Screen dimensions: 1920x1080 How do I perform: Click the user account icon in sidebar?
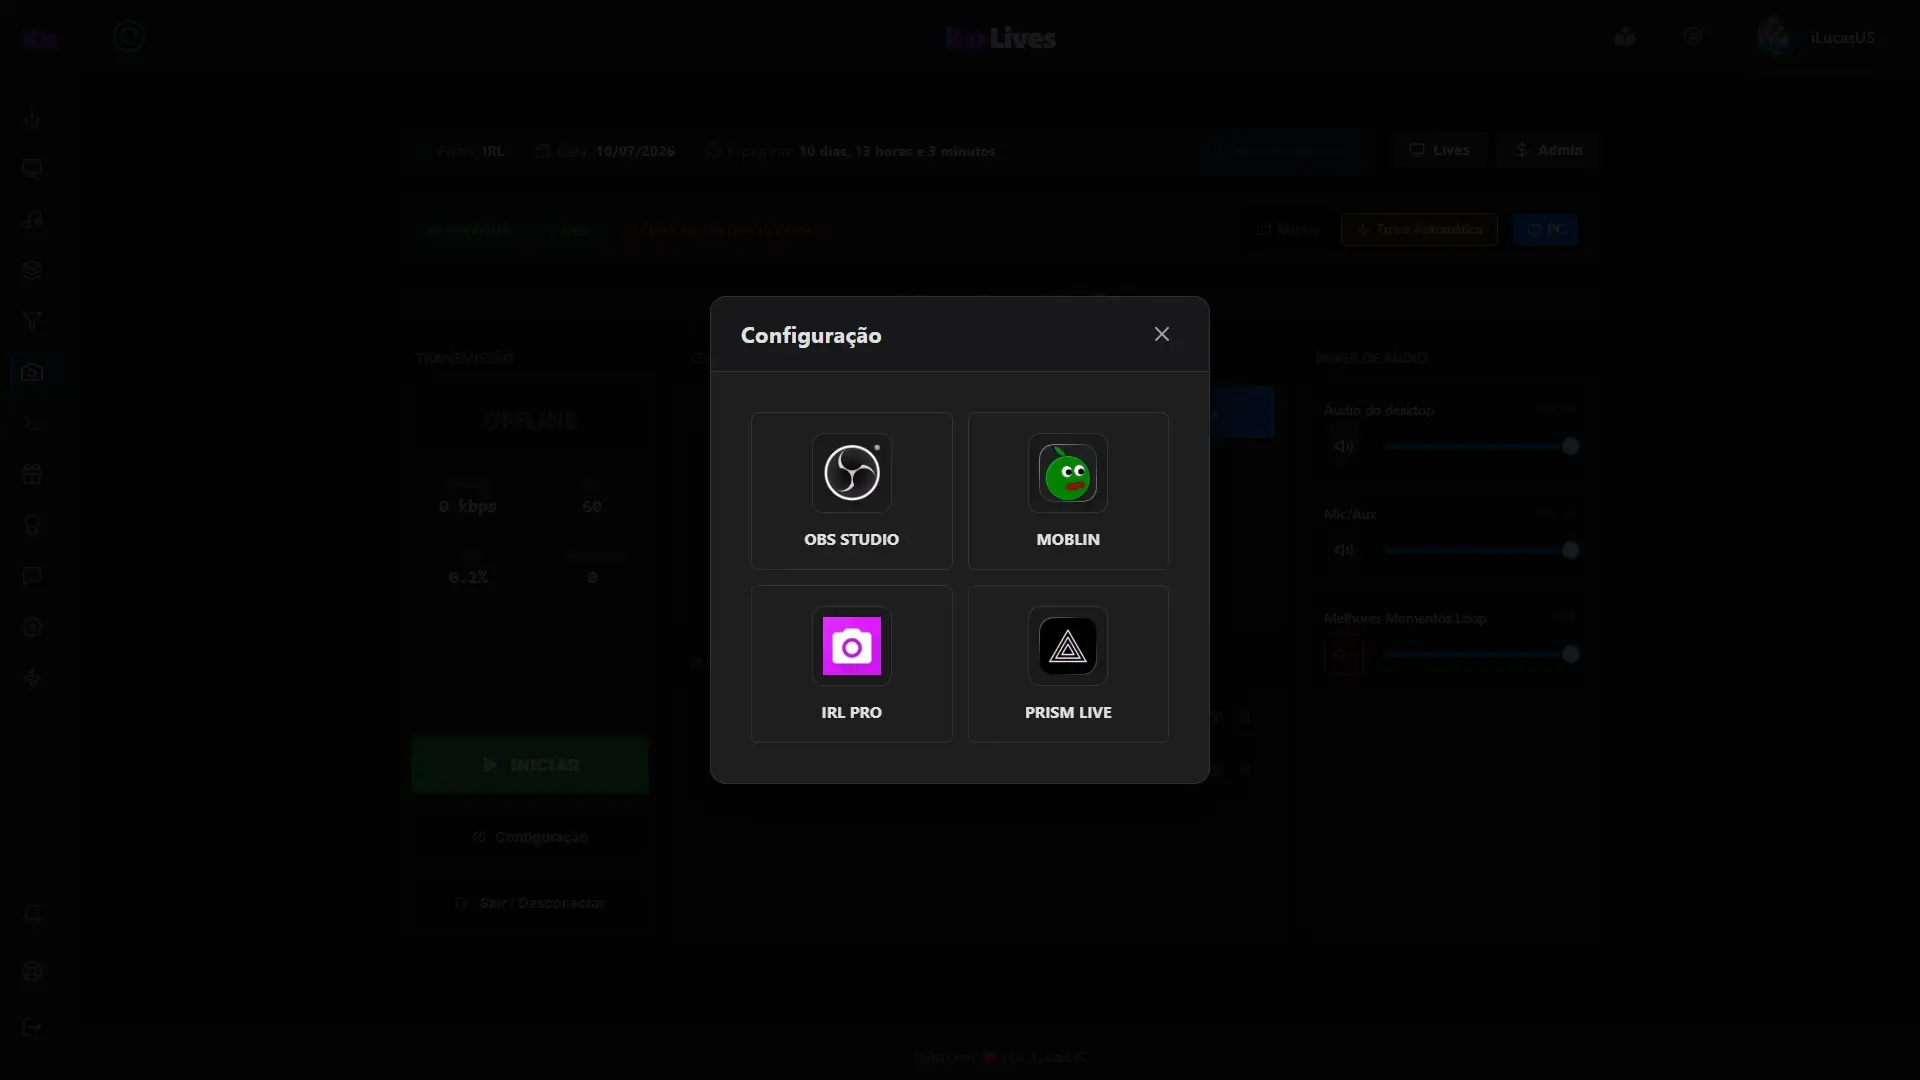32,971
